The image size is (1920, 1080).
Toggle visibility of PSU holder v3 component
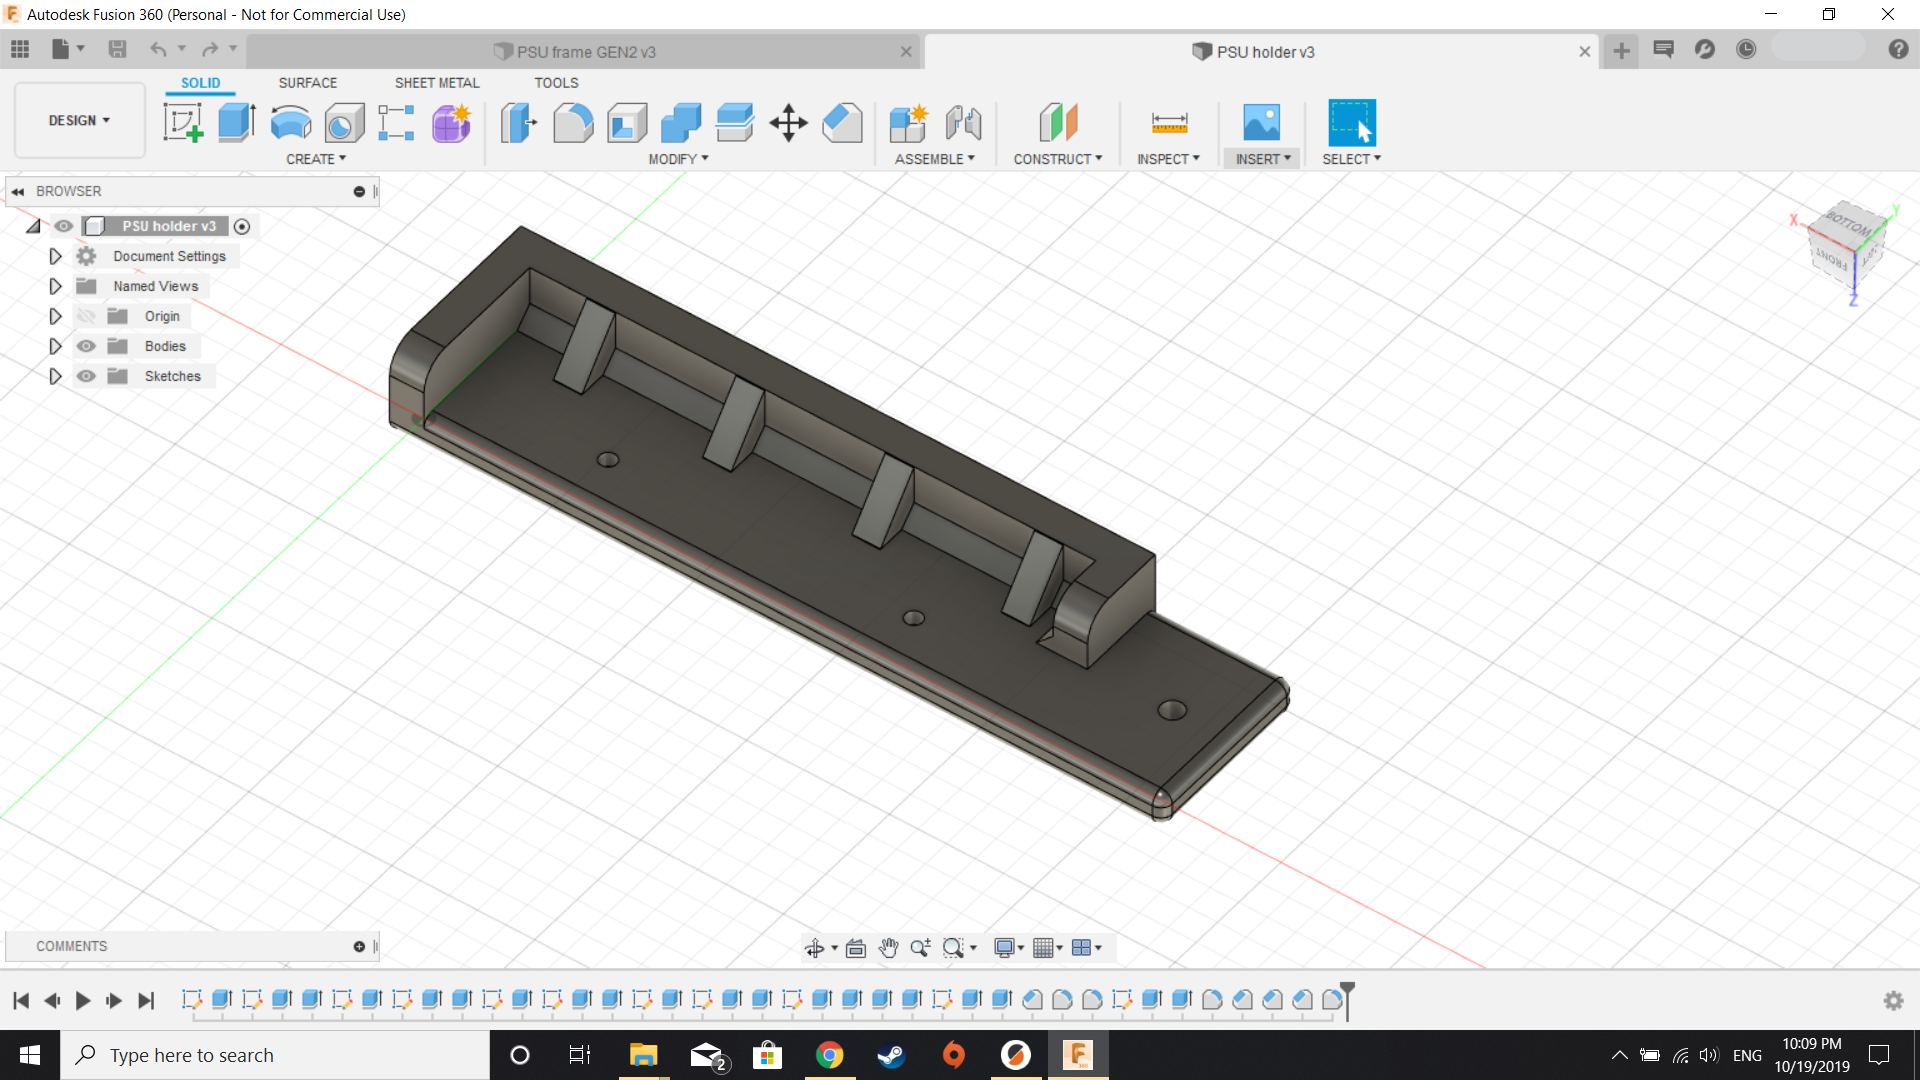(64, 226)
